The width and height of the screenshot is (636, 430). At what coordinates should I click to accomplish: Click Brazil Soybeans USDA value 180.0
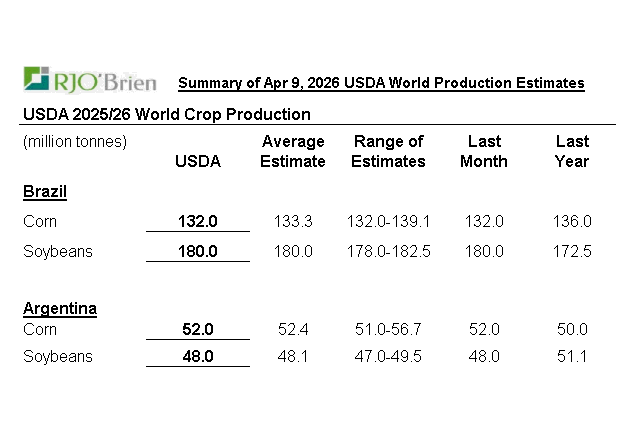click(x=198, y=251)
